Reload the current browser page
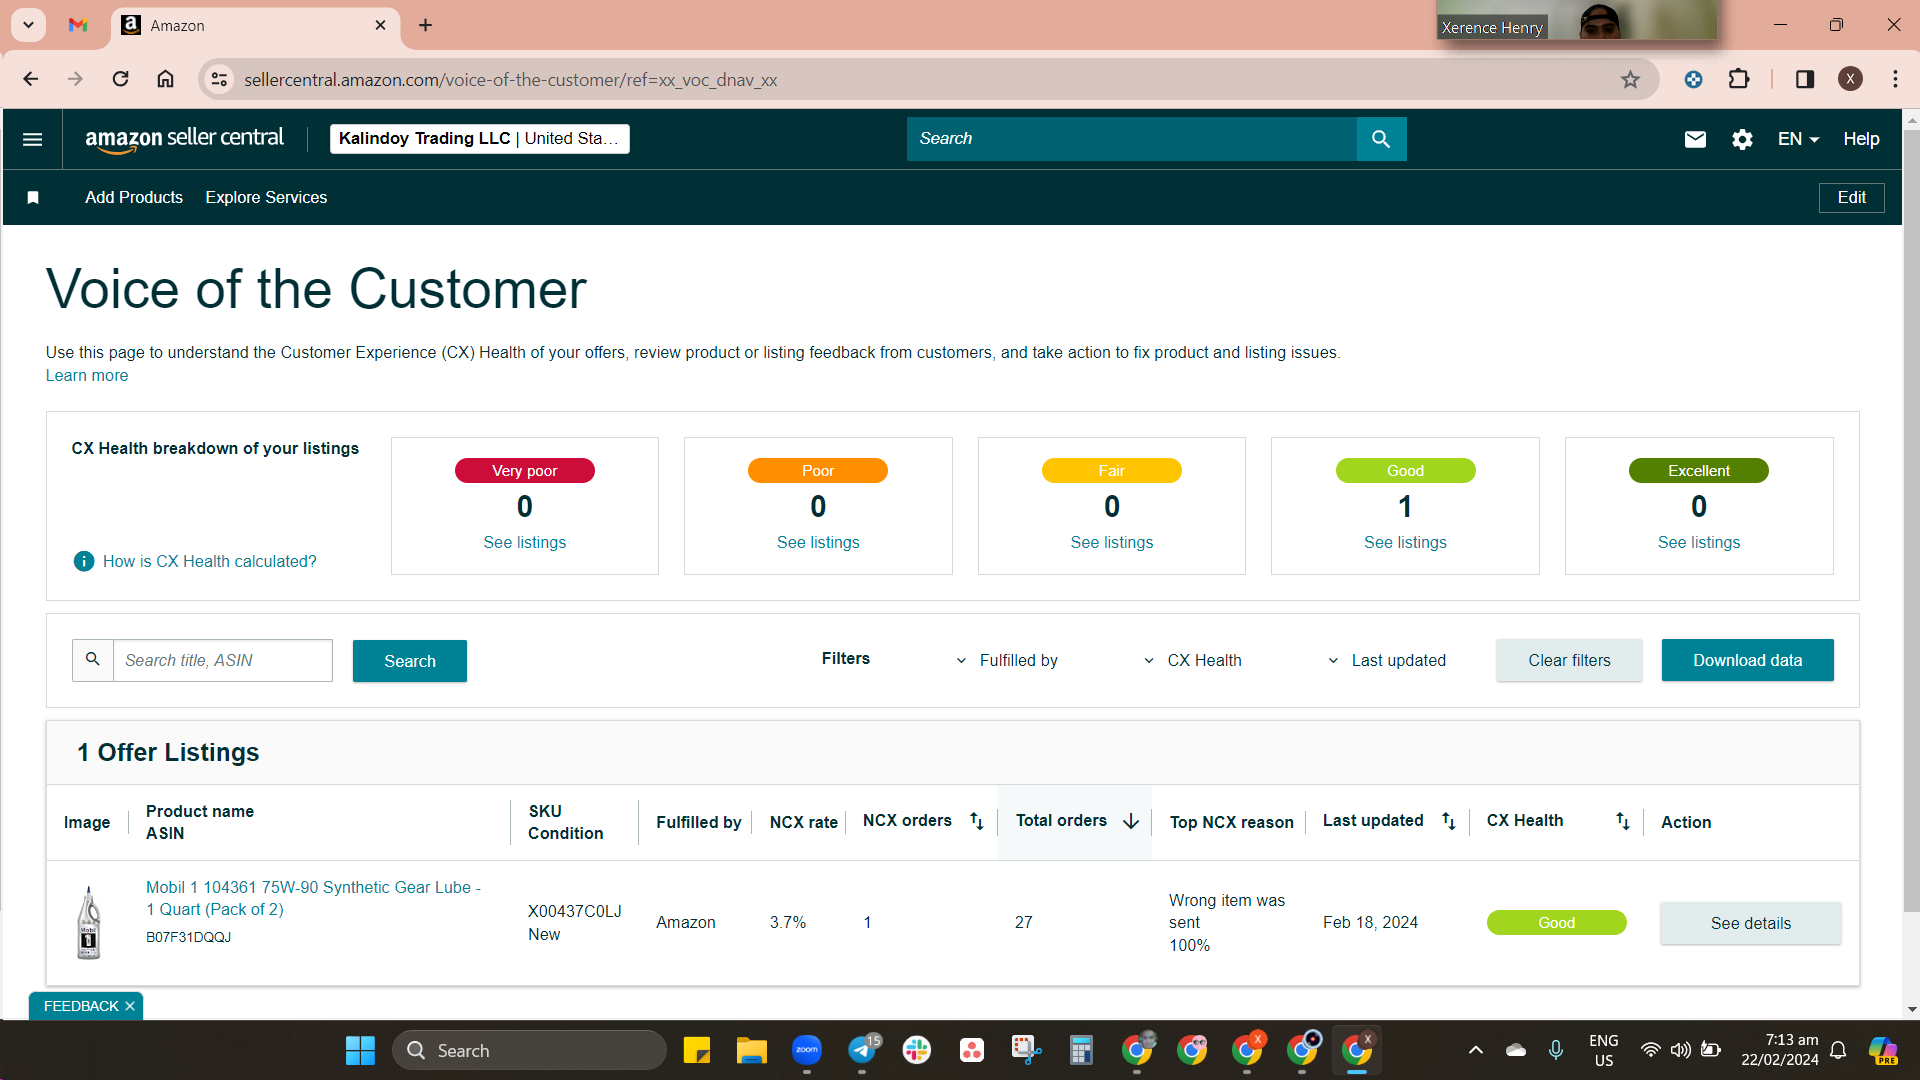This screenshot has height=1080, width=1920. pos(120,79)
